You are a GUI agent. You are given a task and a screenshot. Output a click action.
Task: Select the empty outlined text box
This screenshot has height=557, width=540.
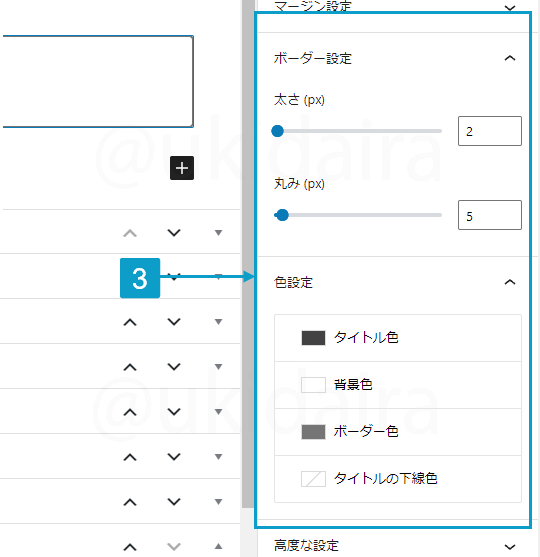[98, 81]
